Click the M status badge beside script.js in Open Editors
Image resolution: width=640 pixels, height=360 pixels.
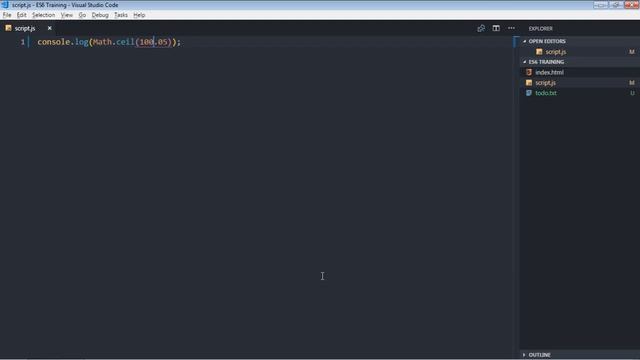631,52
